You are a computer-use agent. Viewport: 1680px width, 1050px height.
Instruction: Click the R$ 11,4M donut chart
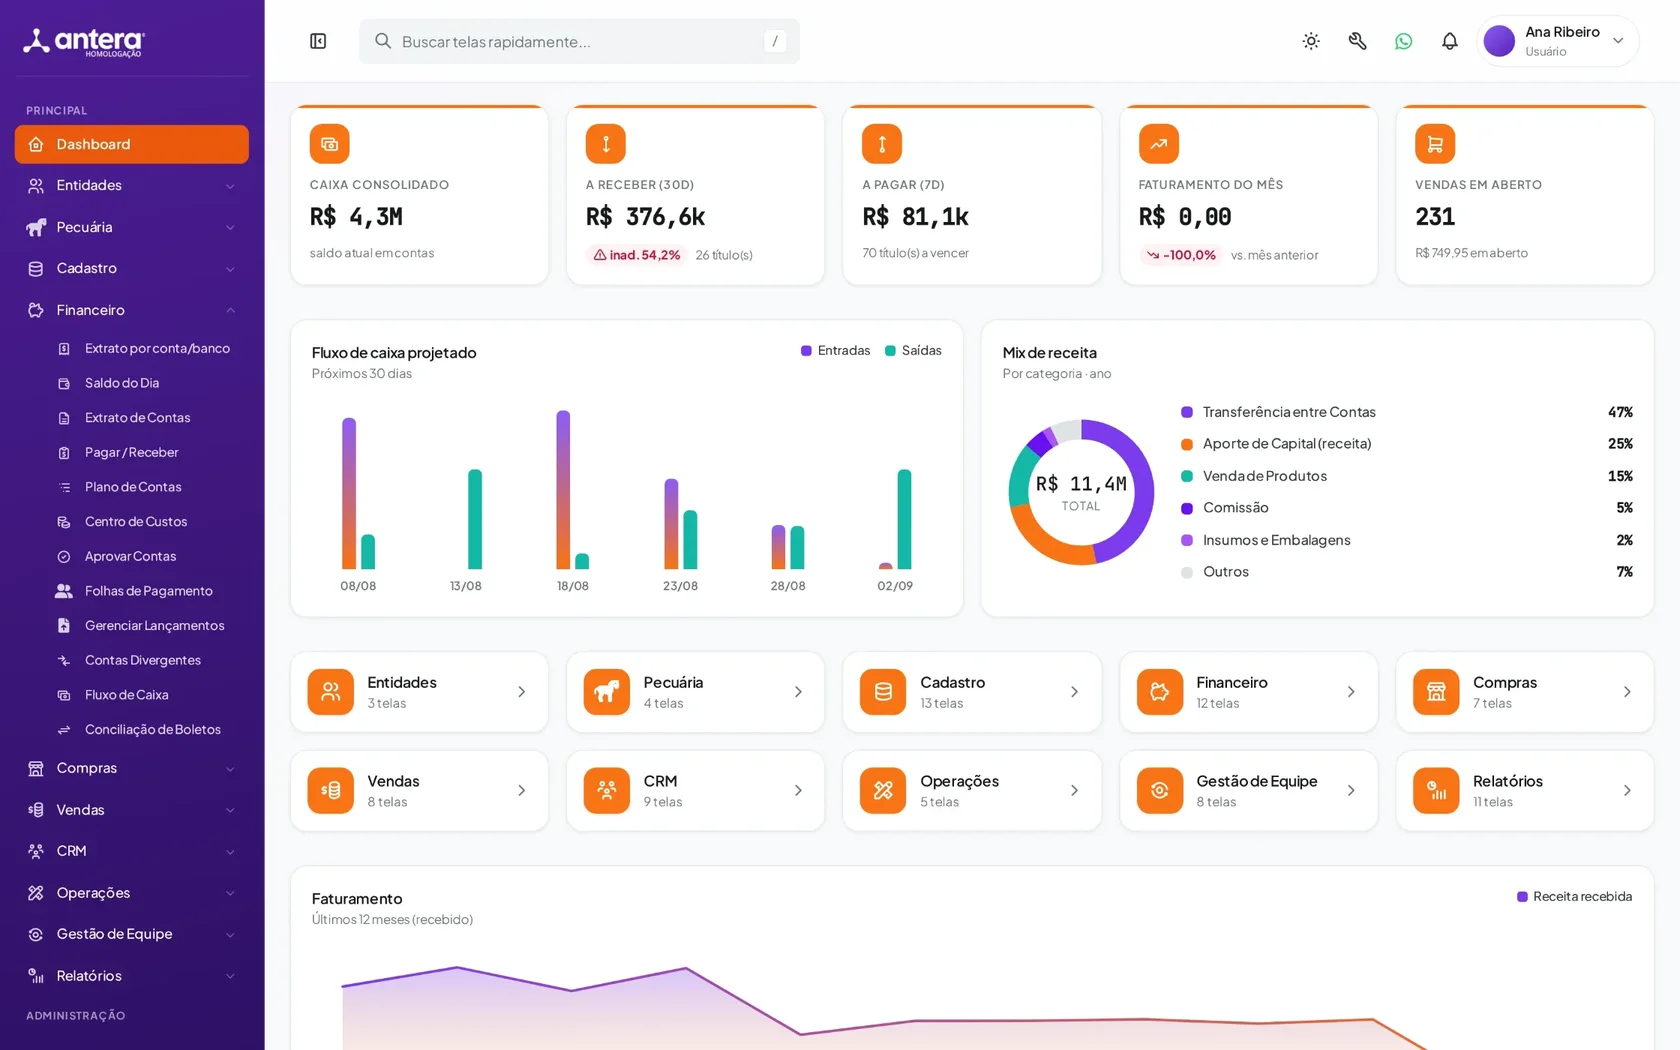coord(1081,492)
